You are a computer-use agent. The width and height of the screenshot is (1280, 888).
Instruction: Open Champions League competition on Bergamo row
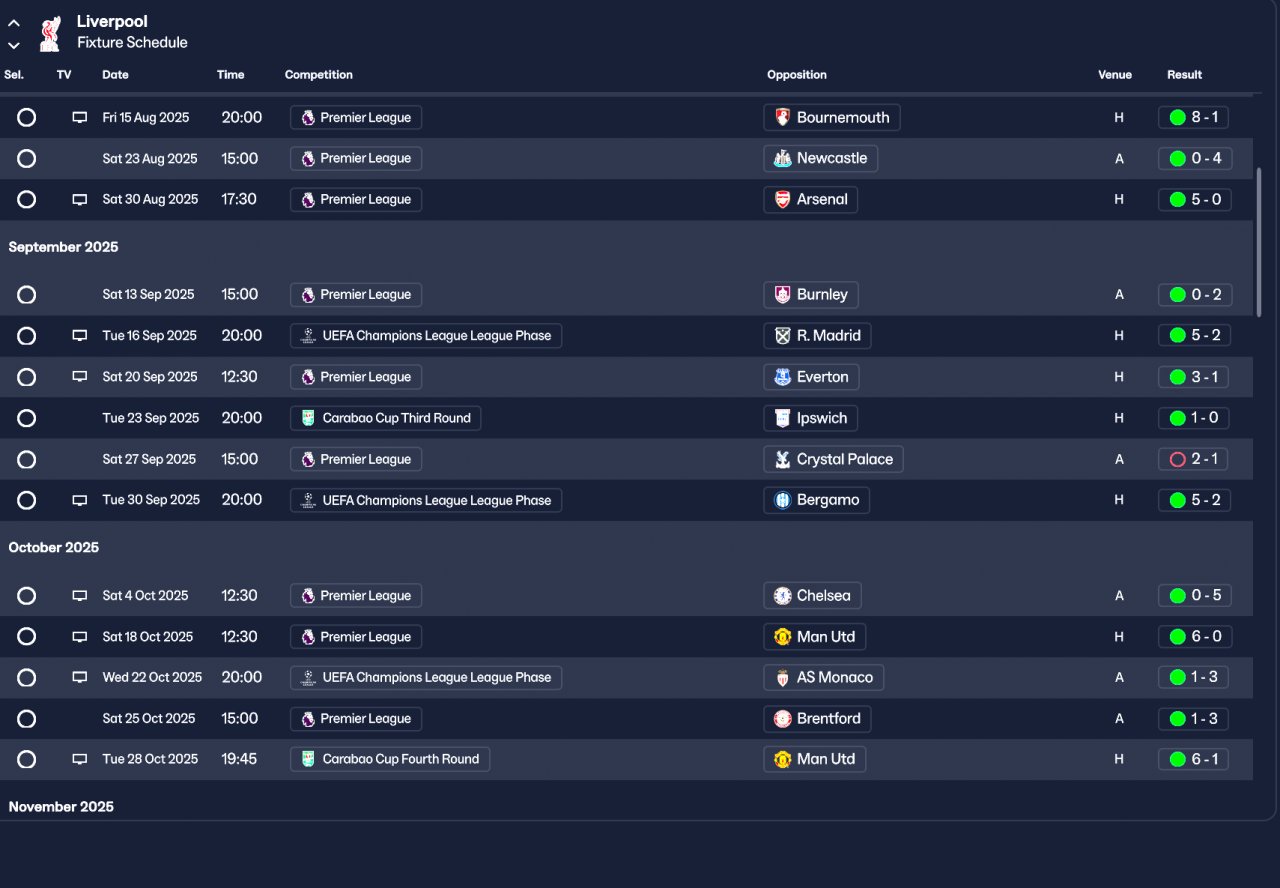coord(426,500)
